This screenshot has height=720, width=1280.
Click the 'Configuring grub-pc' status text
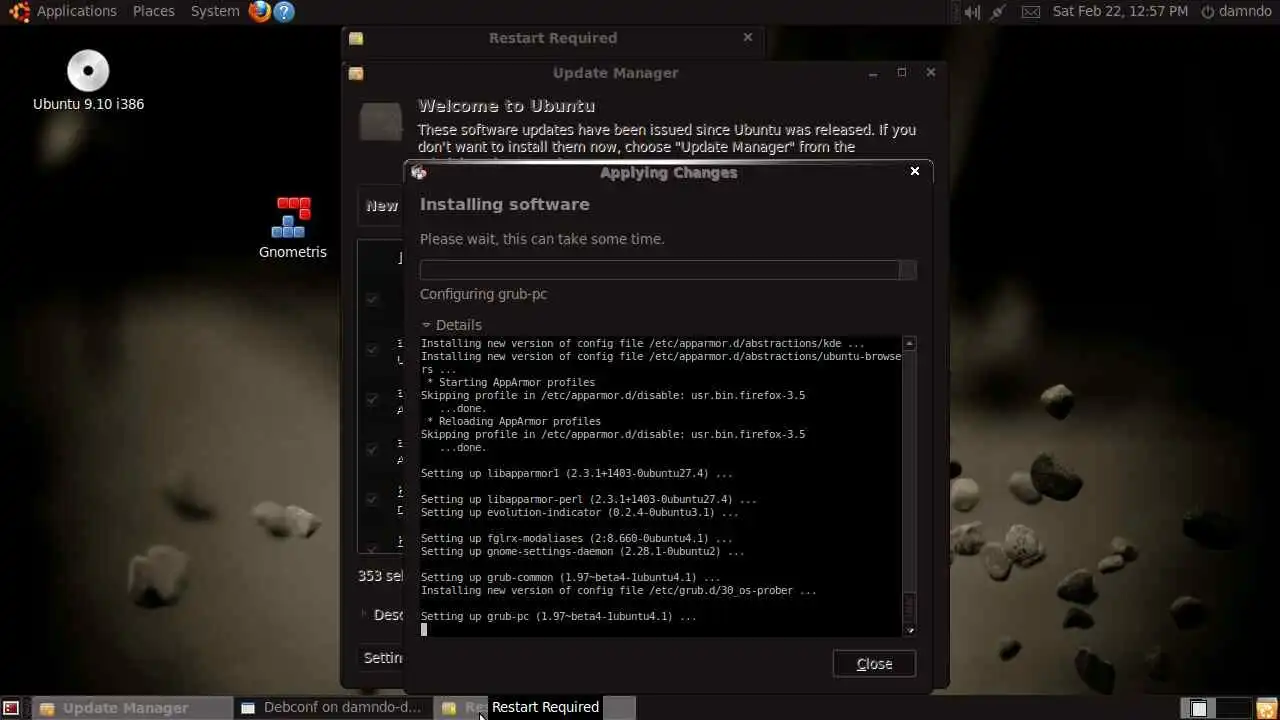(483, 294)
